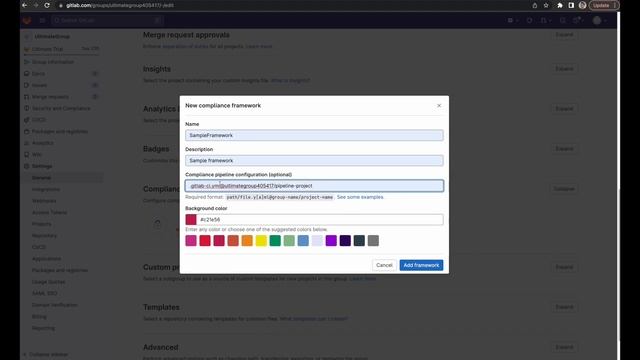Screen dimensions: 640x360
Task: Open Billing in sidebar
Action: pos(39,317)
